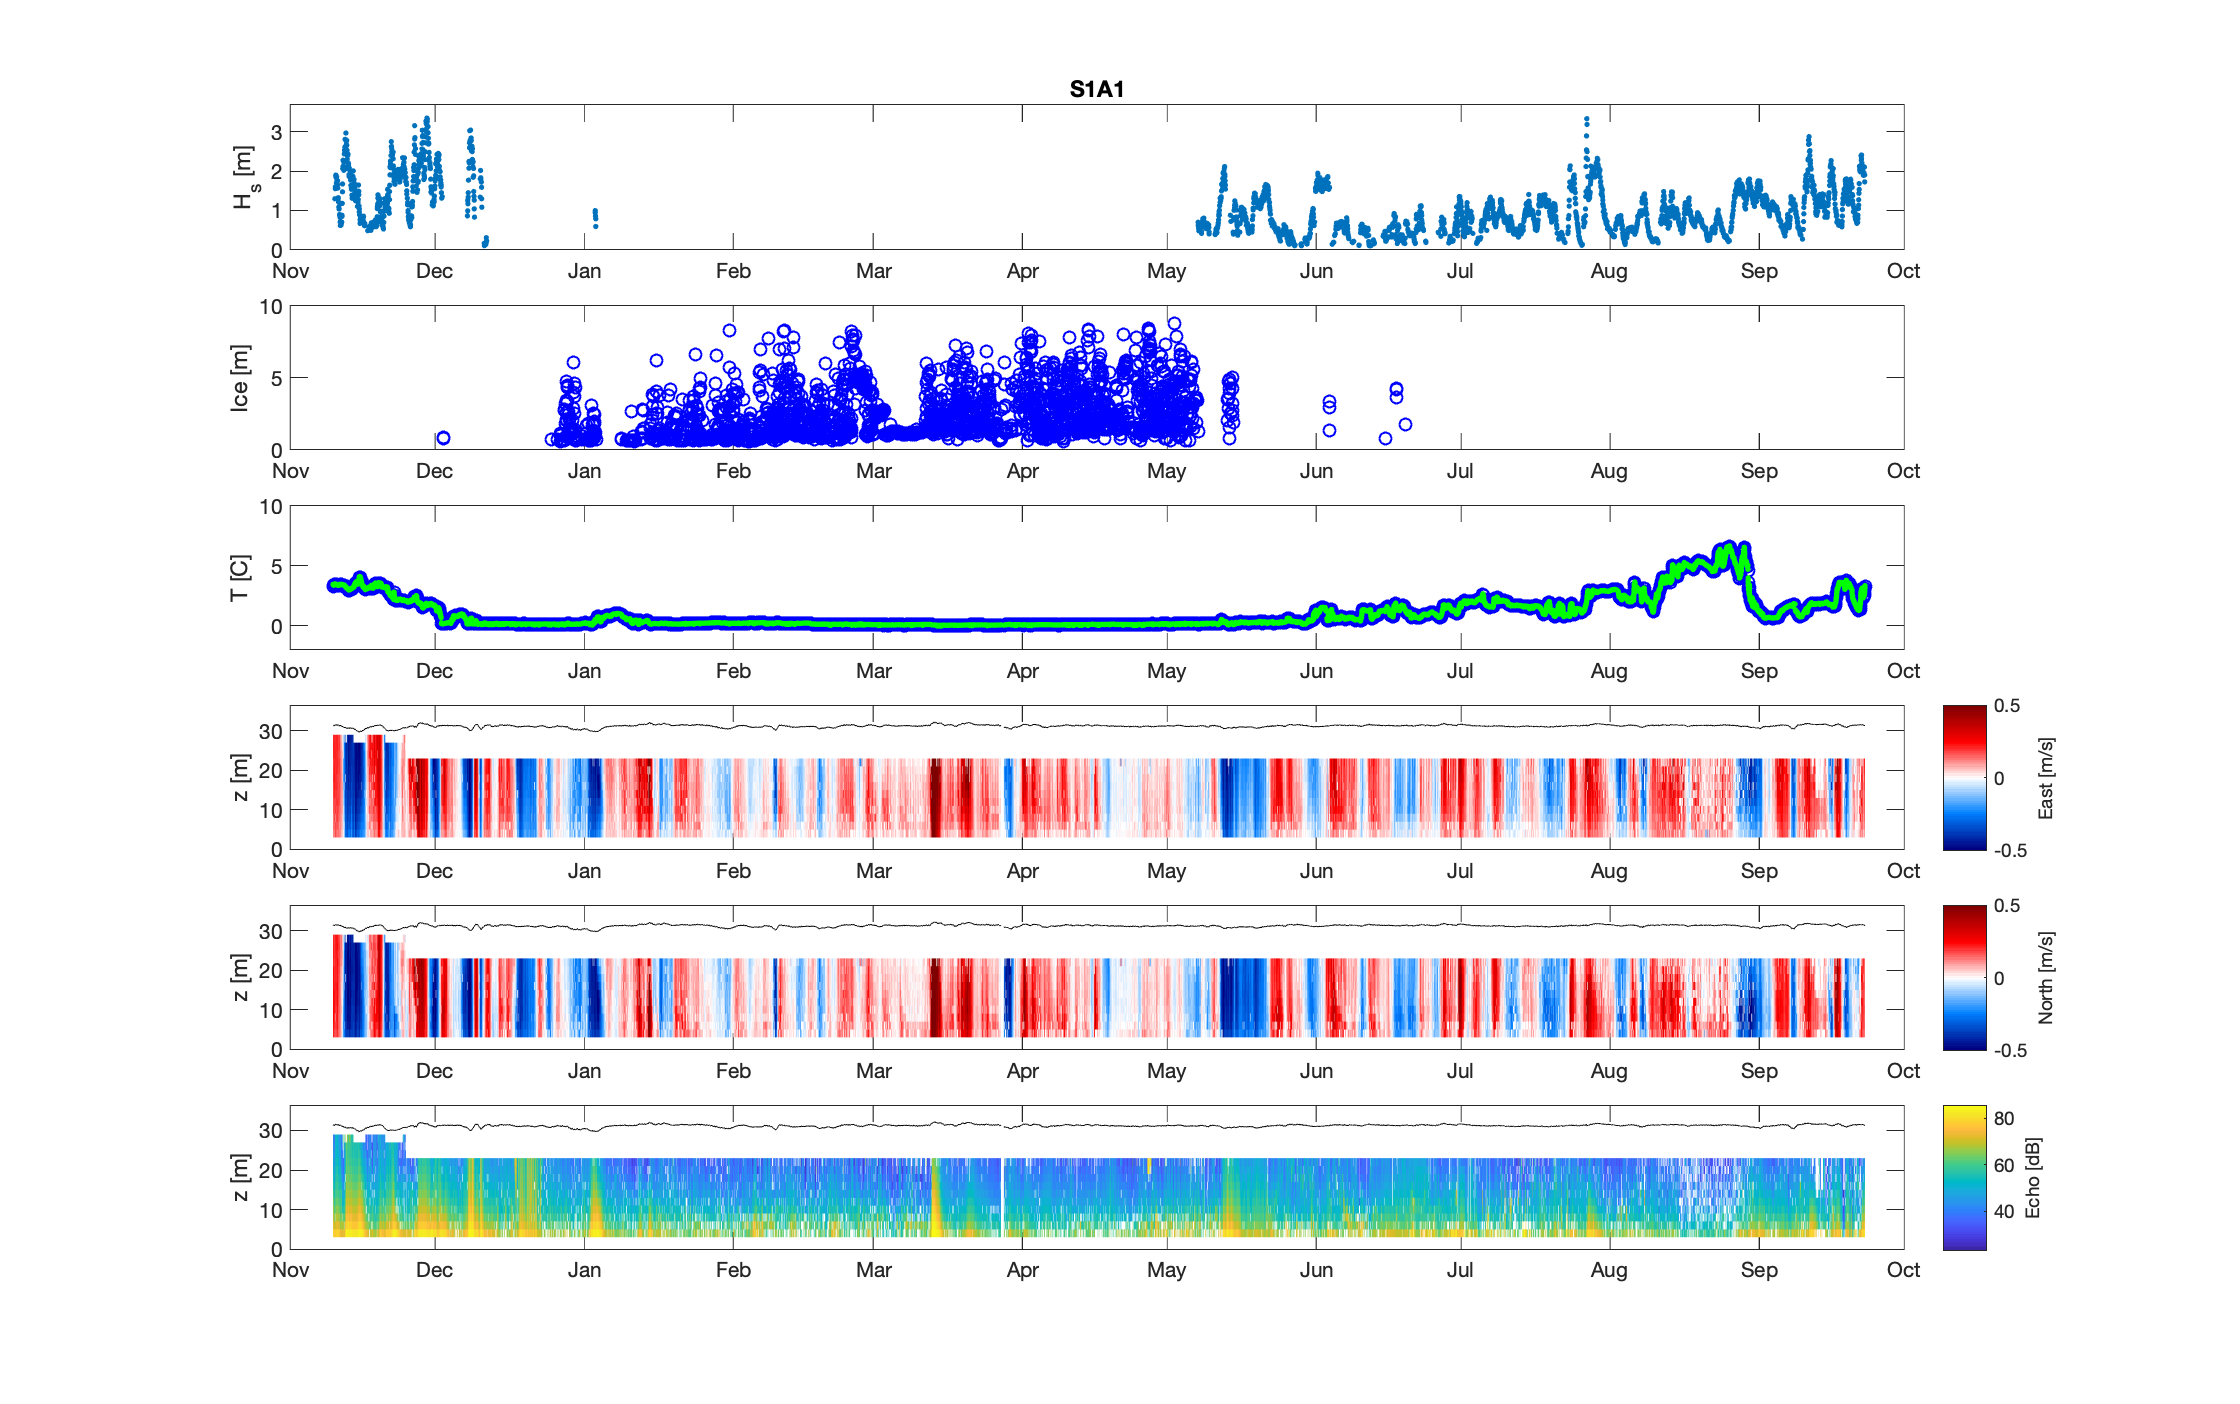Click the isolated ice circle near December
Screen dimensions: 2240x1404
(443, 438)
